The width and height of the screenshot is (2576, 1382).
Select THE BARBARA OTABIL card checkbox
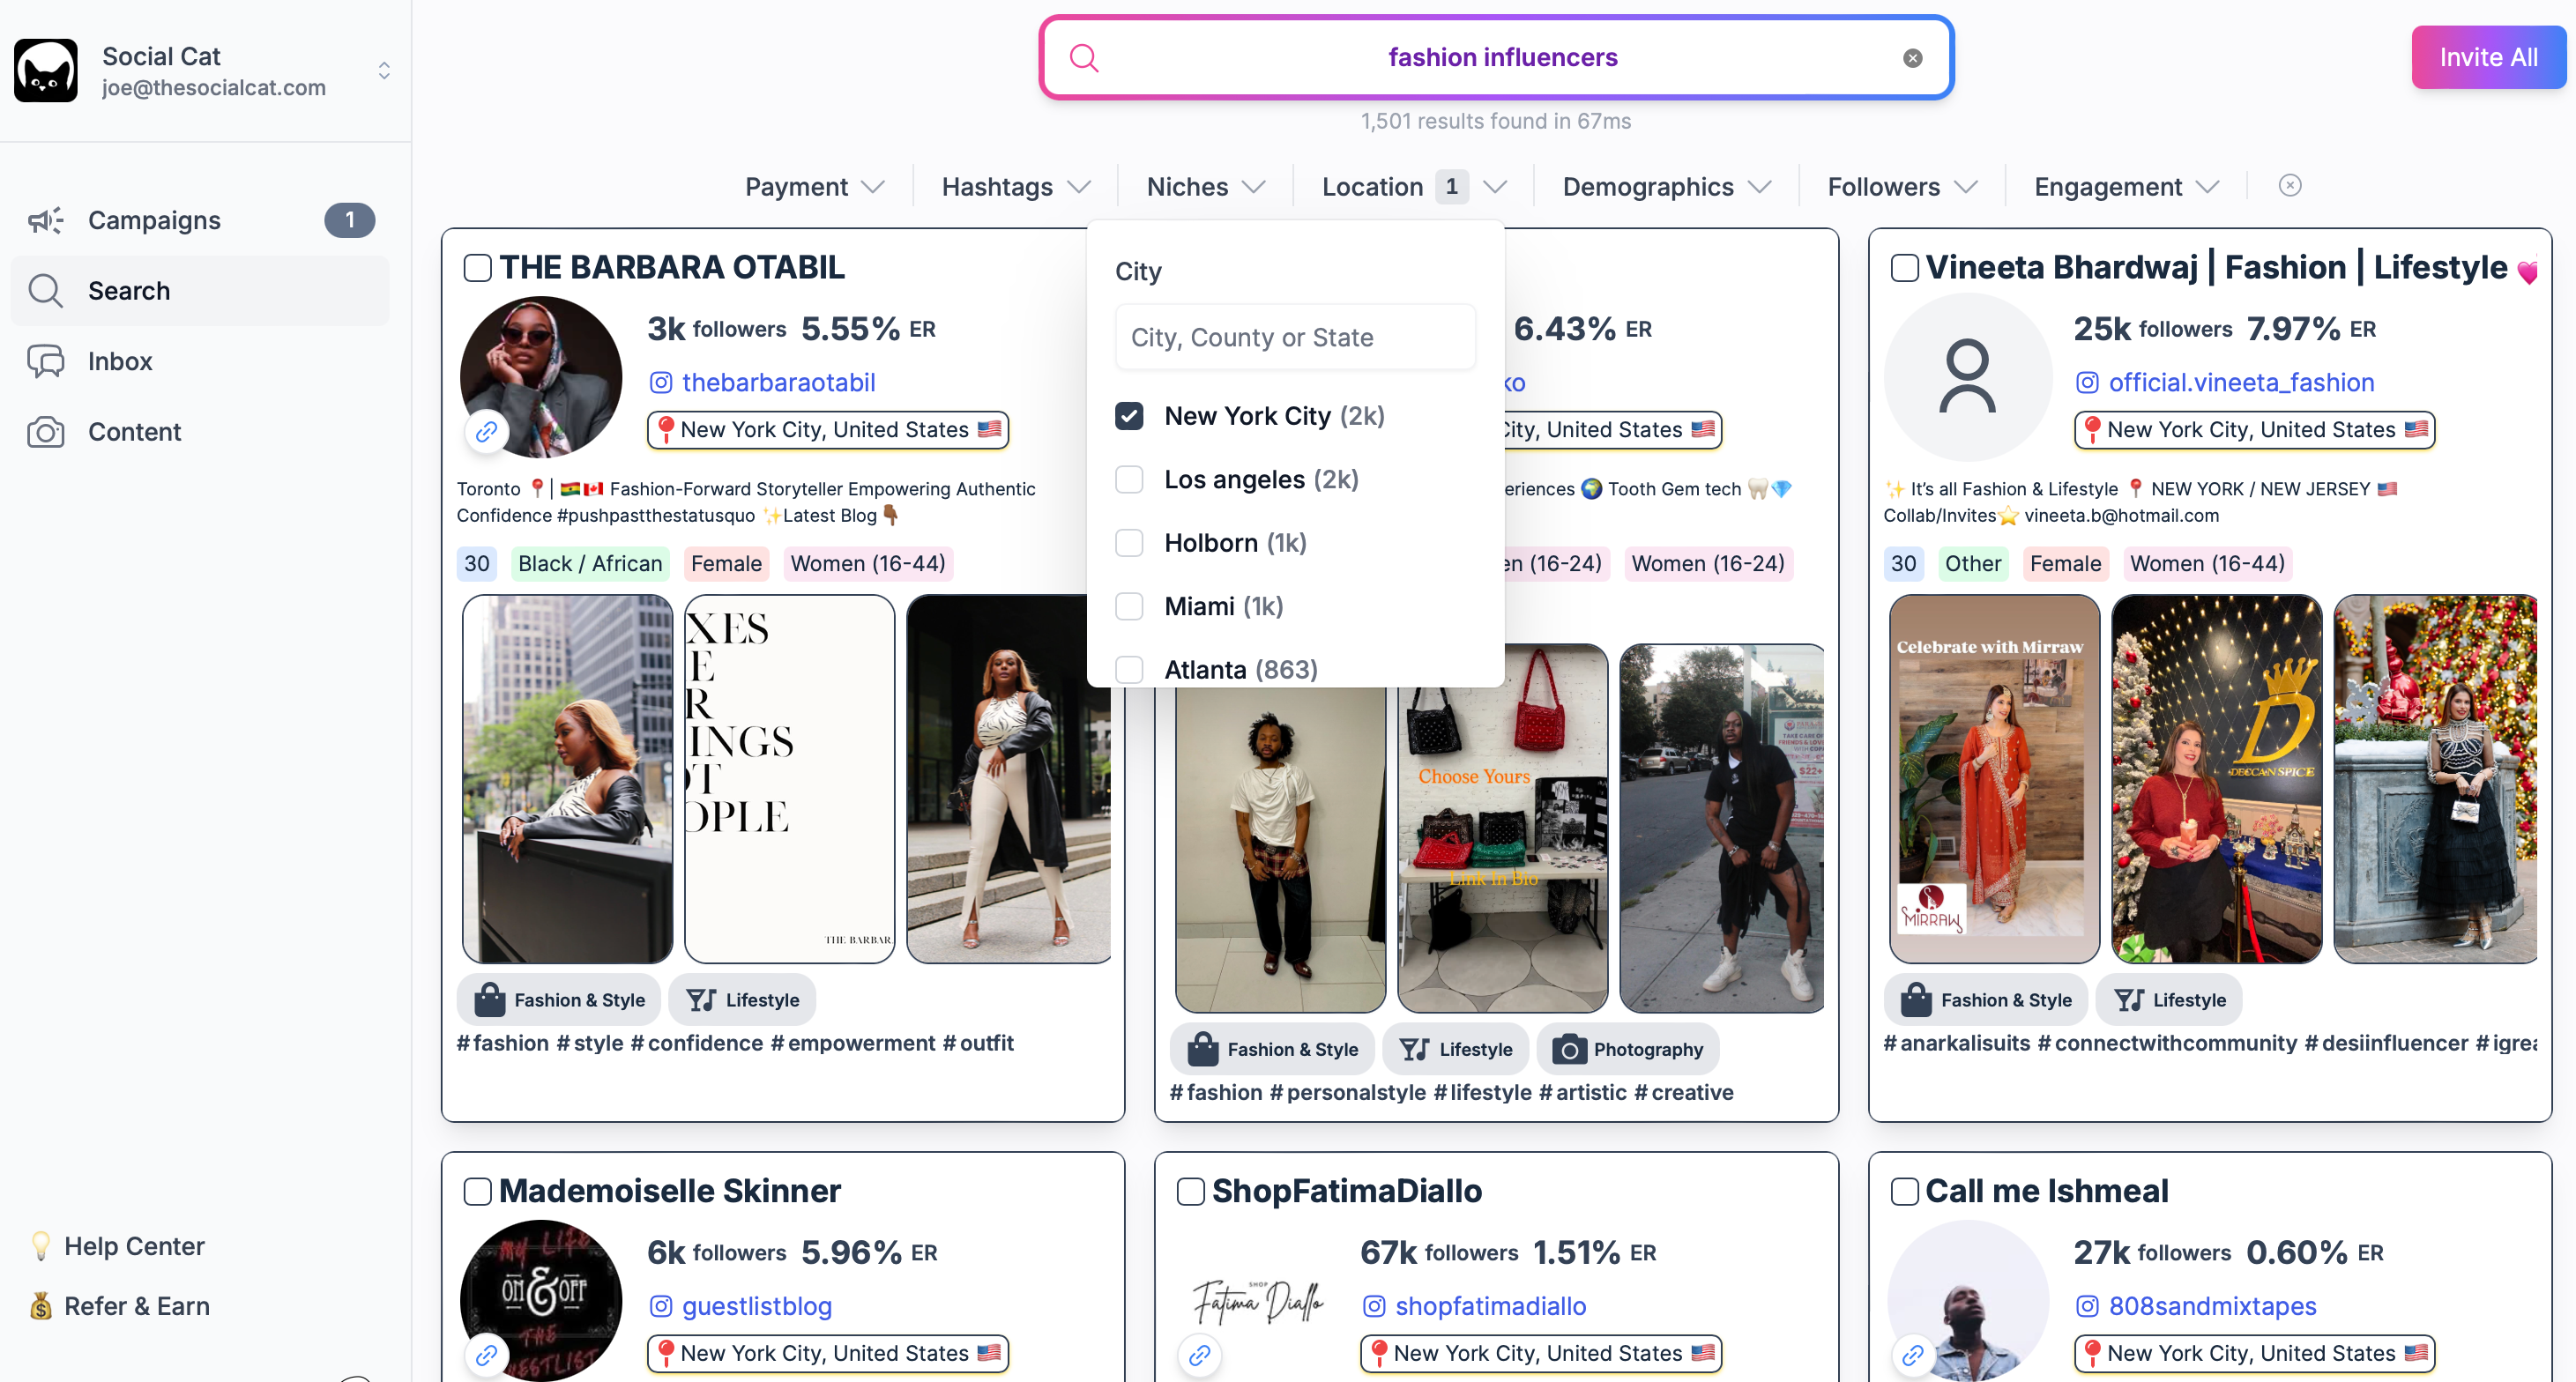(x=477, y=268)
